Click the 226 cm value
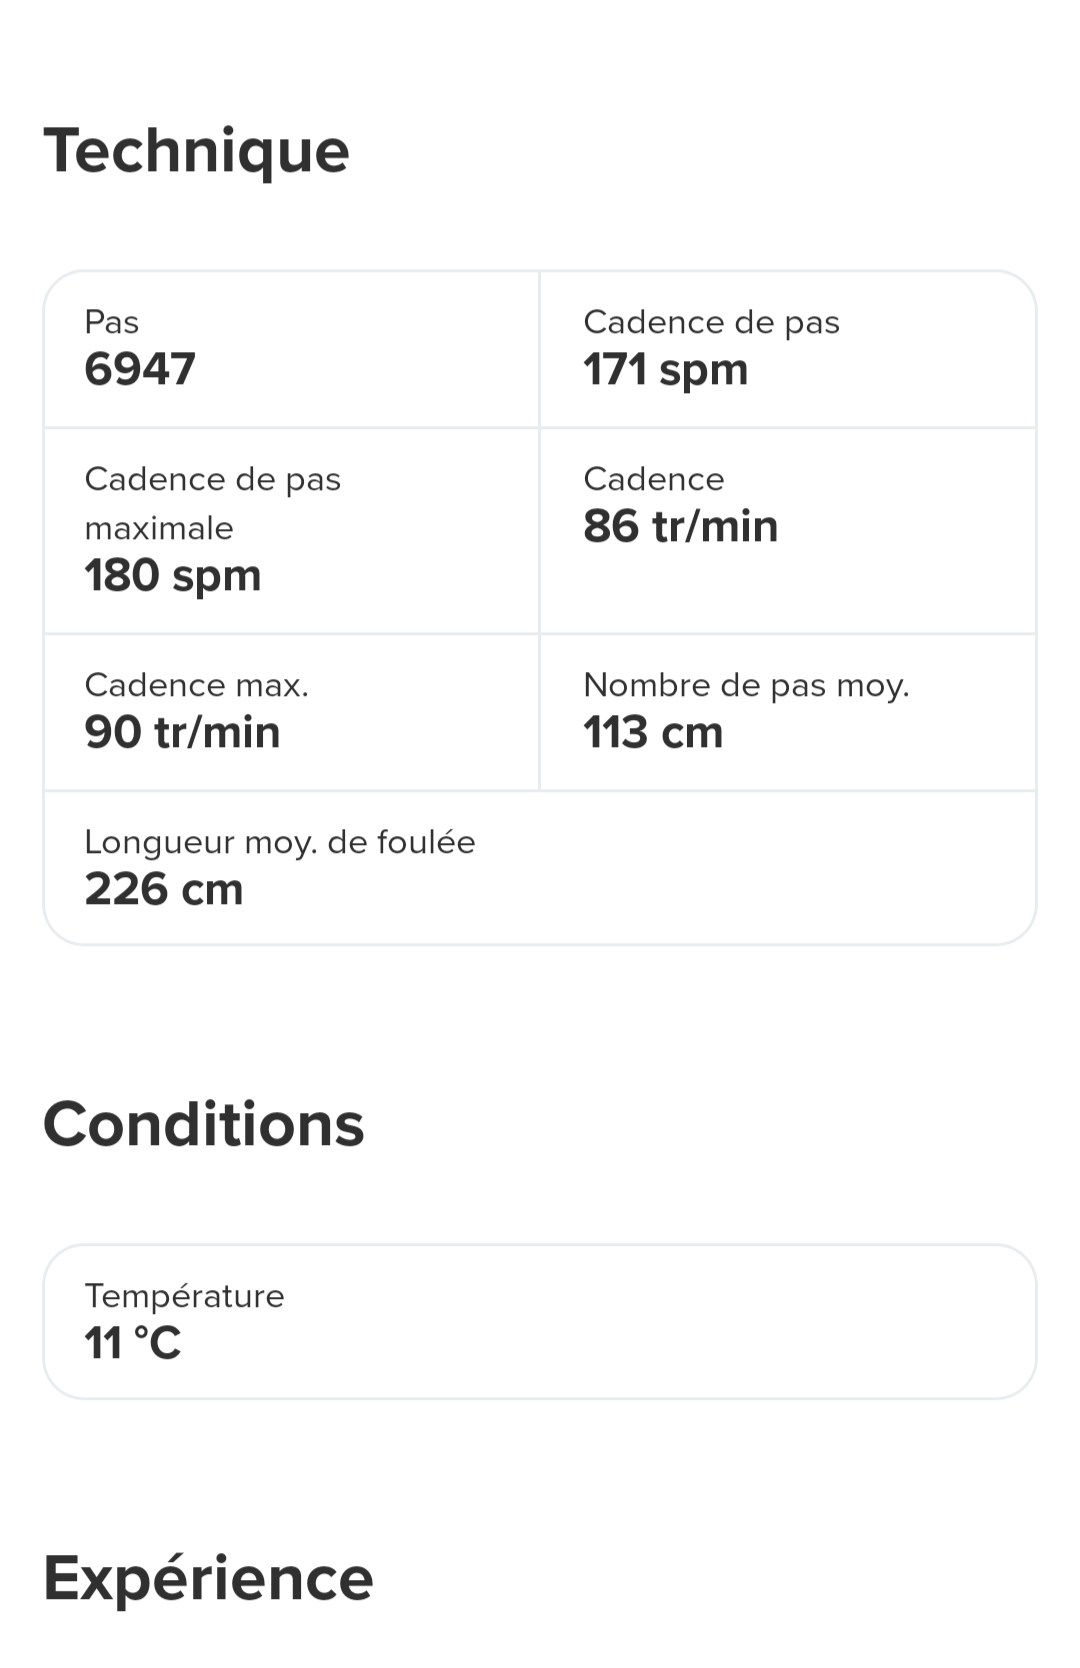The image size is (1080, 1668). click(x=164, y=889)
